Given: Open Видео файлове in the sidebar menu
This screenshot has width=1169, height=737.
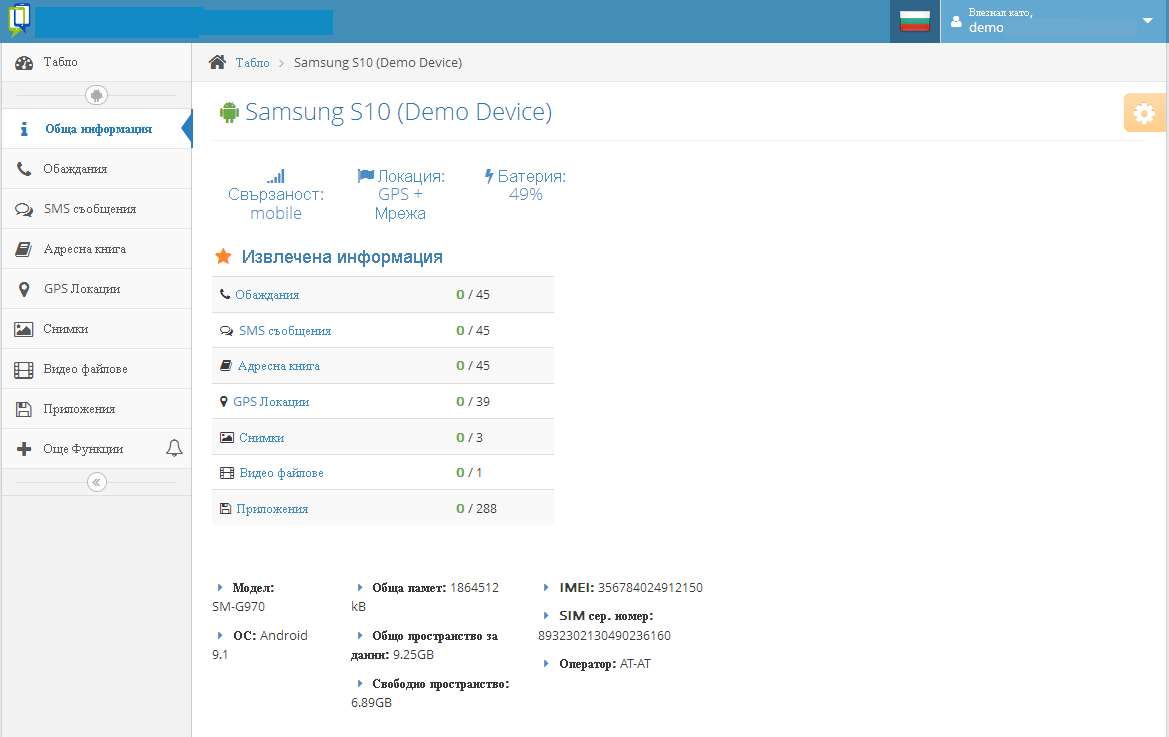Looking at the screenshot, I should pos(96,369).
